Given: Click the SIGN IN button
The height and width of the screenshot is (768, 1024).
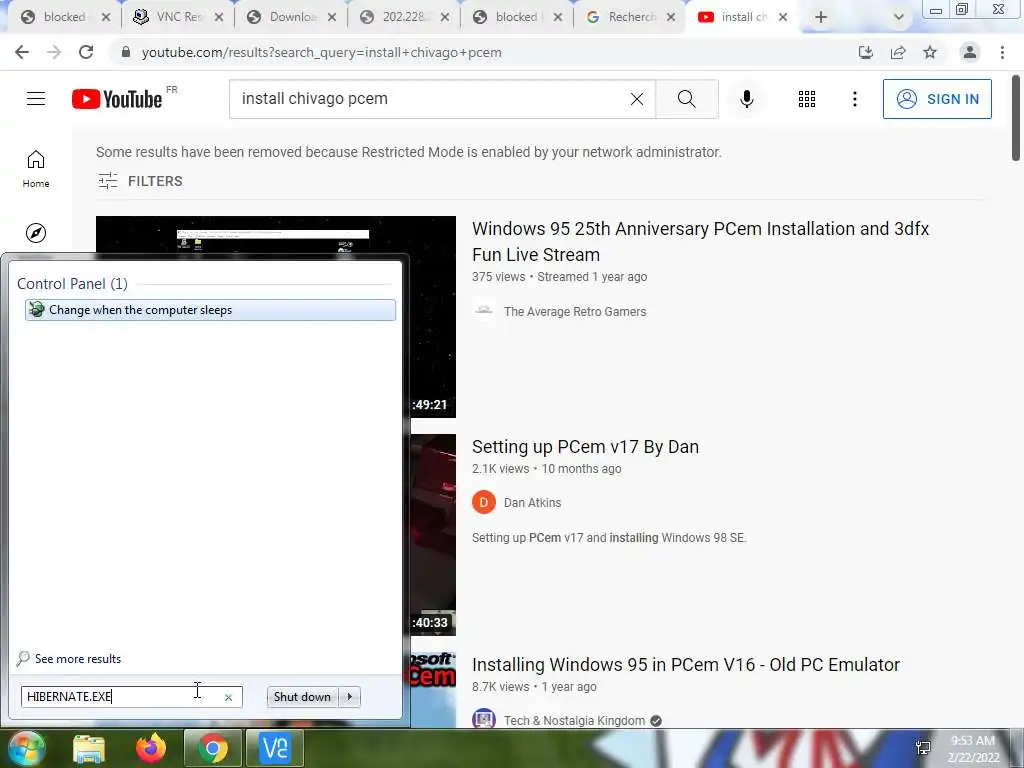Looking at the screenshot, I should [x=937, y=99].
